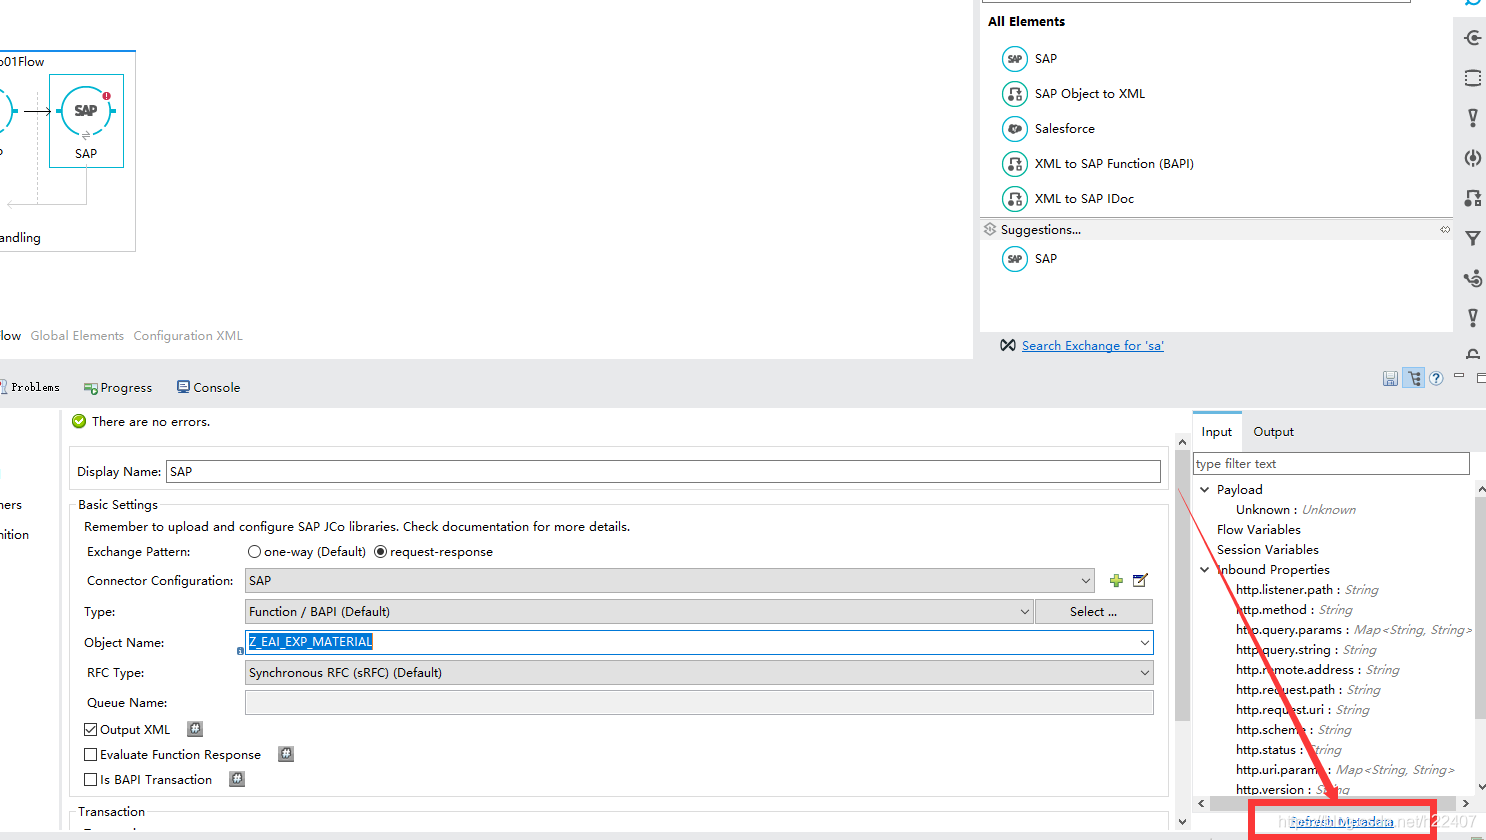Viewport: 1486px width, 840px height.
Task: Collapse the Payload tree node
Action: point(1205,490)
